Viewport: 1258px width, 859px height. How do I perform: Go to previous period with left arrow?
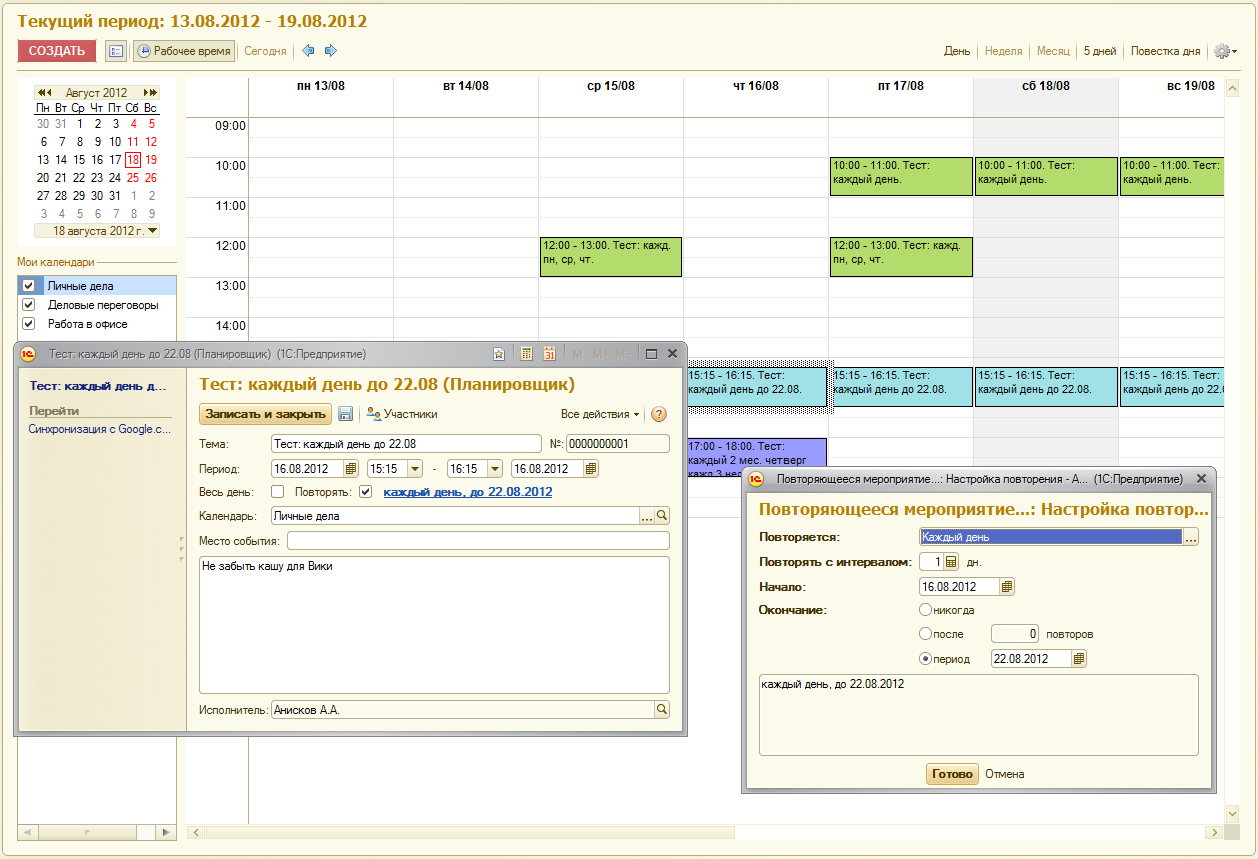pyautogui.click(x=308, y=51)
